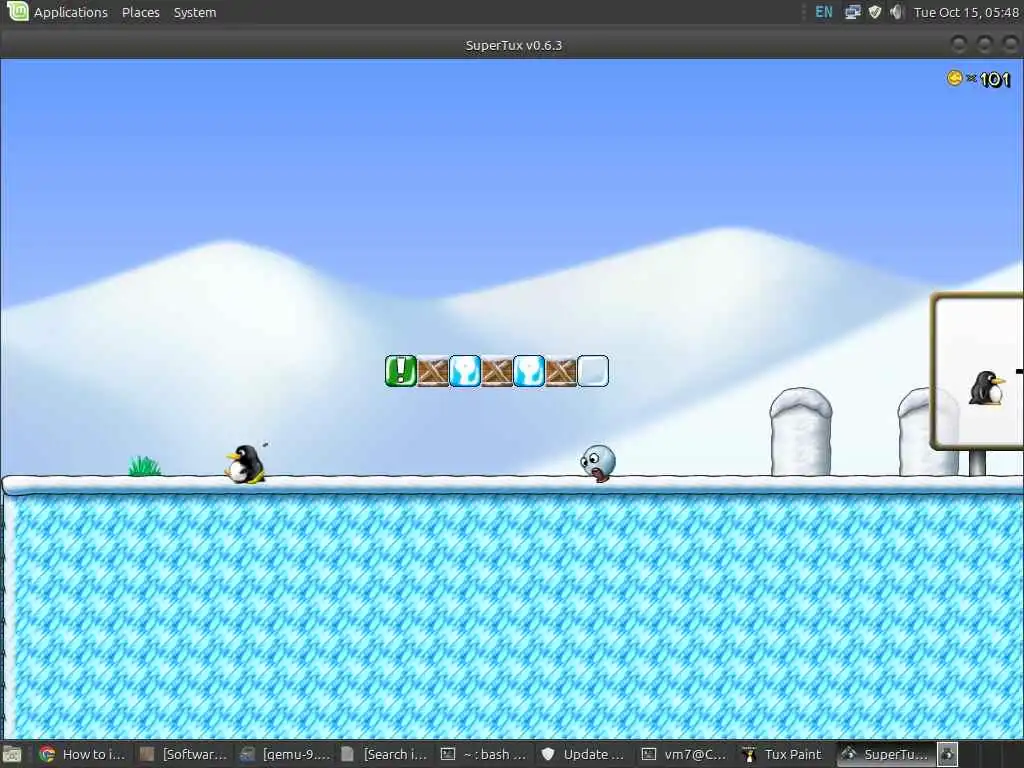Click Tux the penguin player character
This screenshot has width=1024, height=768.
tap(246, 464)
